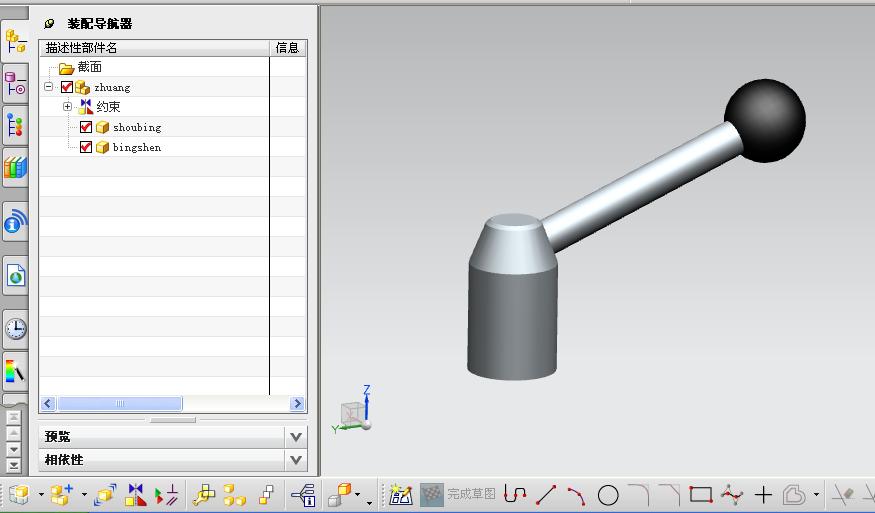Click the WAVE geometry linker cube icon
875x513 pixels.
(x=339, y=495)
